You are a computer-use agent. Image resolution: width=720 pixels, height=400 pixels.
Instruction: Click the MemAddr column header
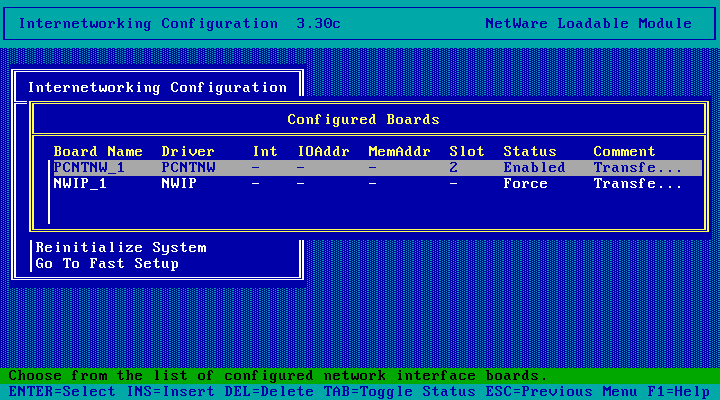pyautogui.click(x=399, y=152)
